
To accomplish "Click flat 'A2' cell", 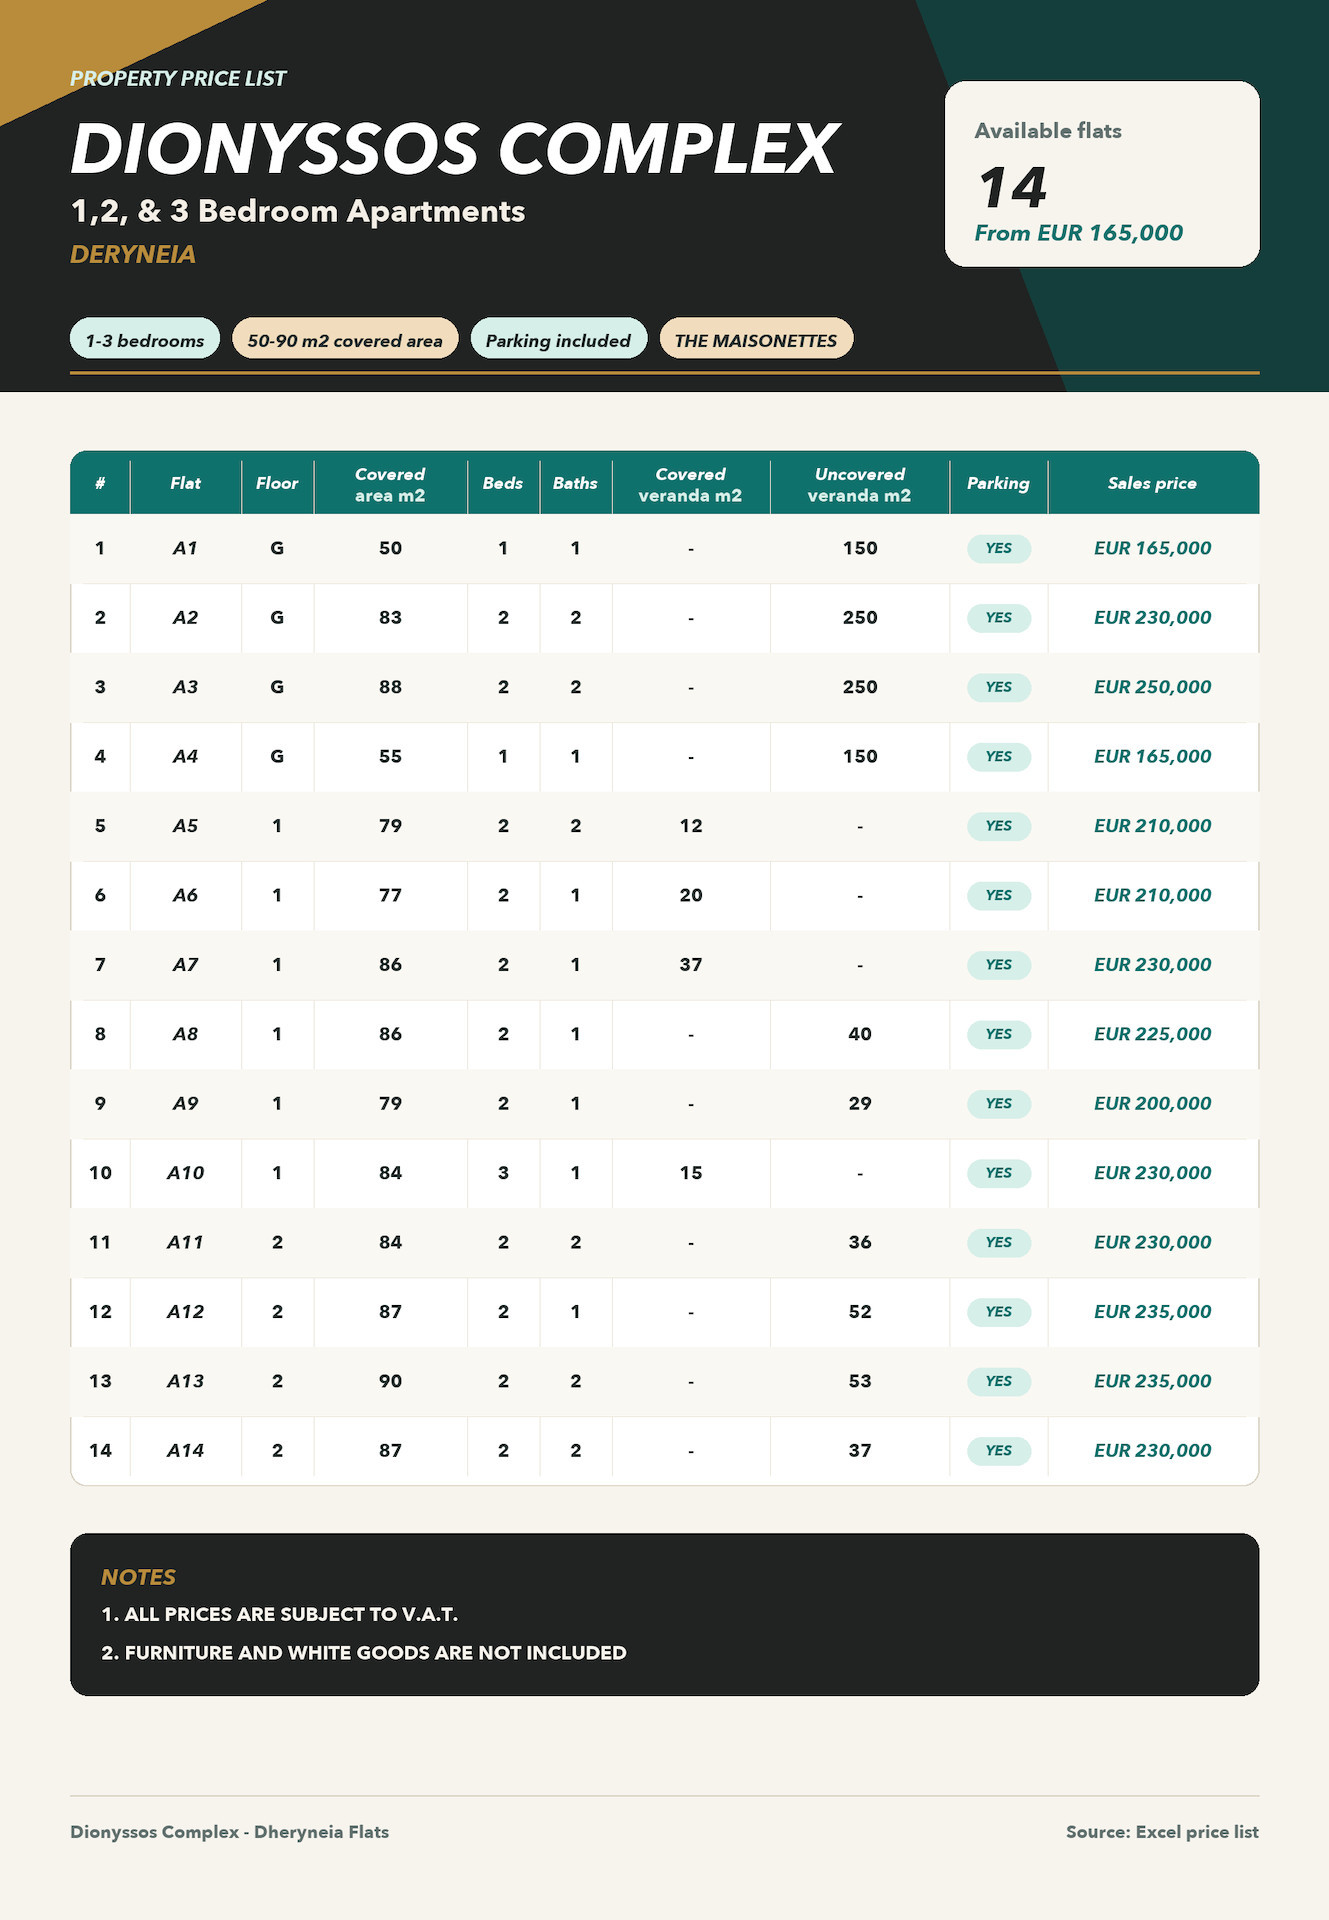I will pyautogui.click(x=185, y=617).
